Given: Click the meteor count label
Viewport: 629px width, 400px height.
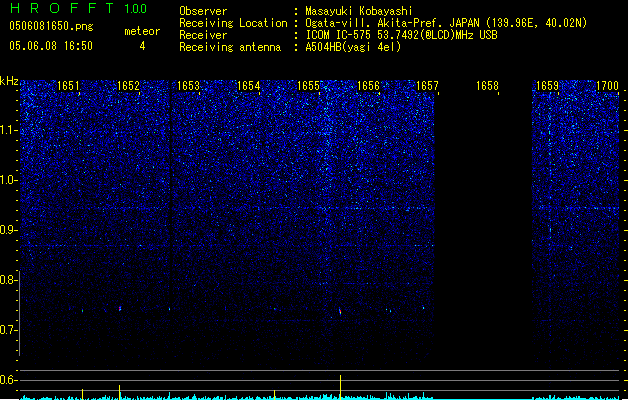Looking at the screenshot, I should (142, 31).
